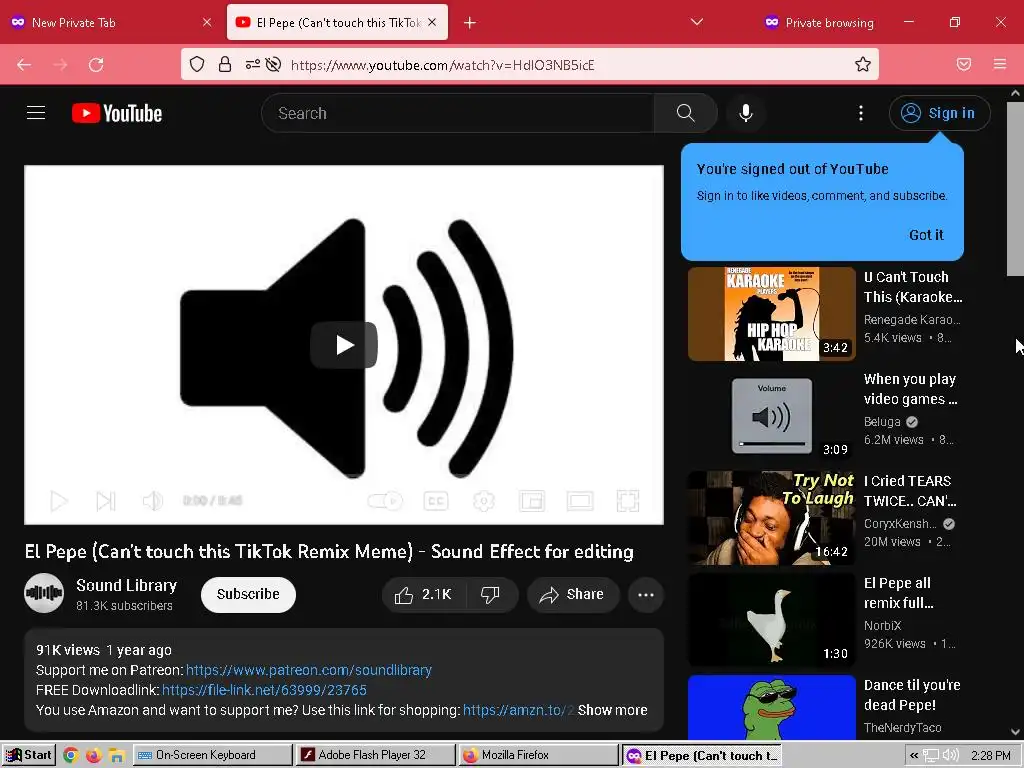Open the file-link.net download link

tap(264, 690)
